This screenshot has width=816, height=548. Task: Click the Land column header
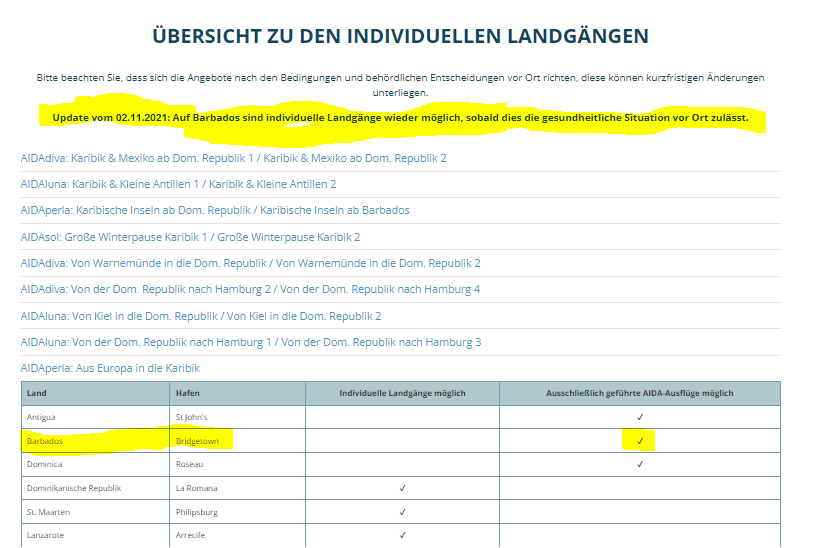tap(37, 393)
